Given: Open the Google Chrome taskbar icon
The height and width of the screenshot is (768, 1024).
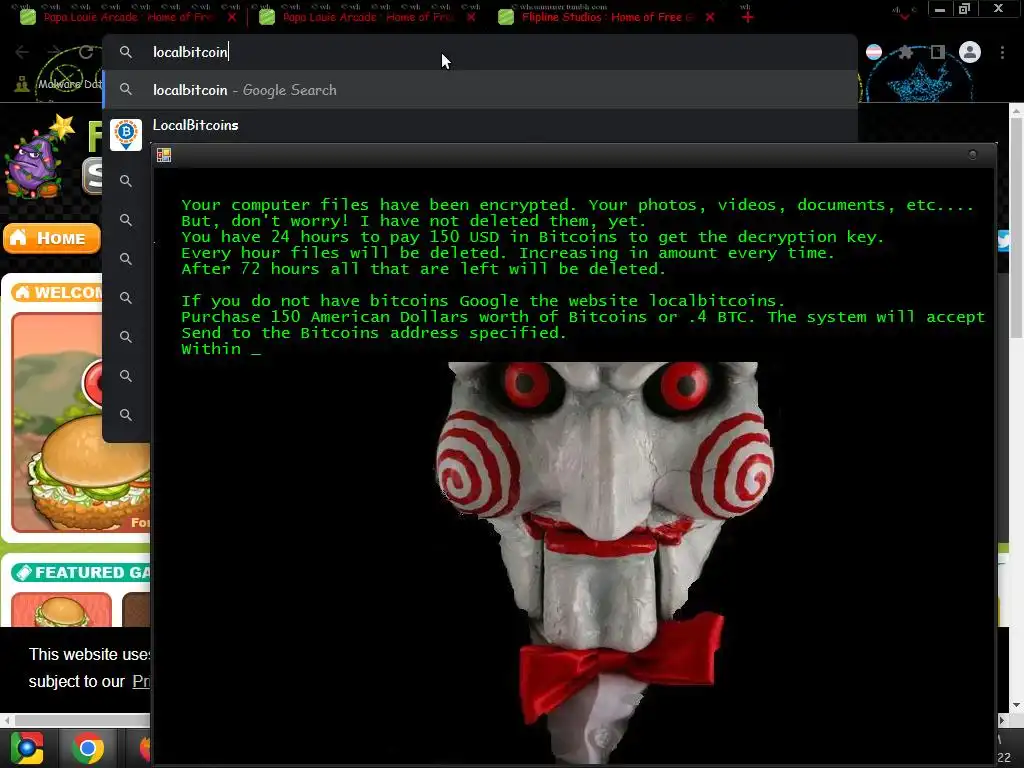Looking at the screenshot, I should click(x=88, y=748).
